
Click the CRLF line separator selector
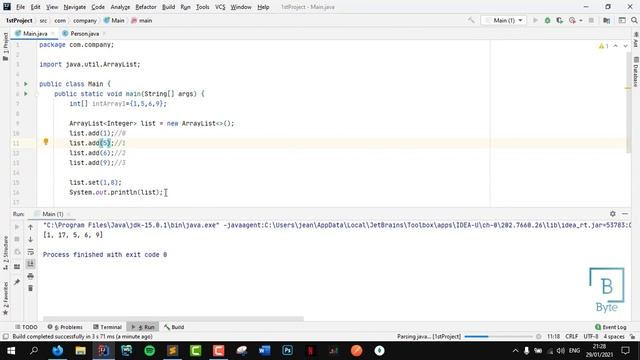pos(571,336)
